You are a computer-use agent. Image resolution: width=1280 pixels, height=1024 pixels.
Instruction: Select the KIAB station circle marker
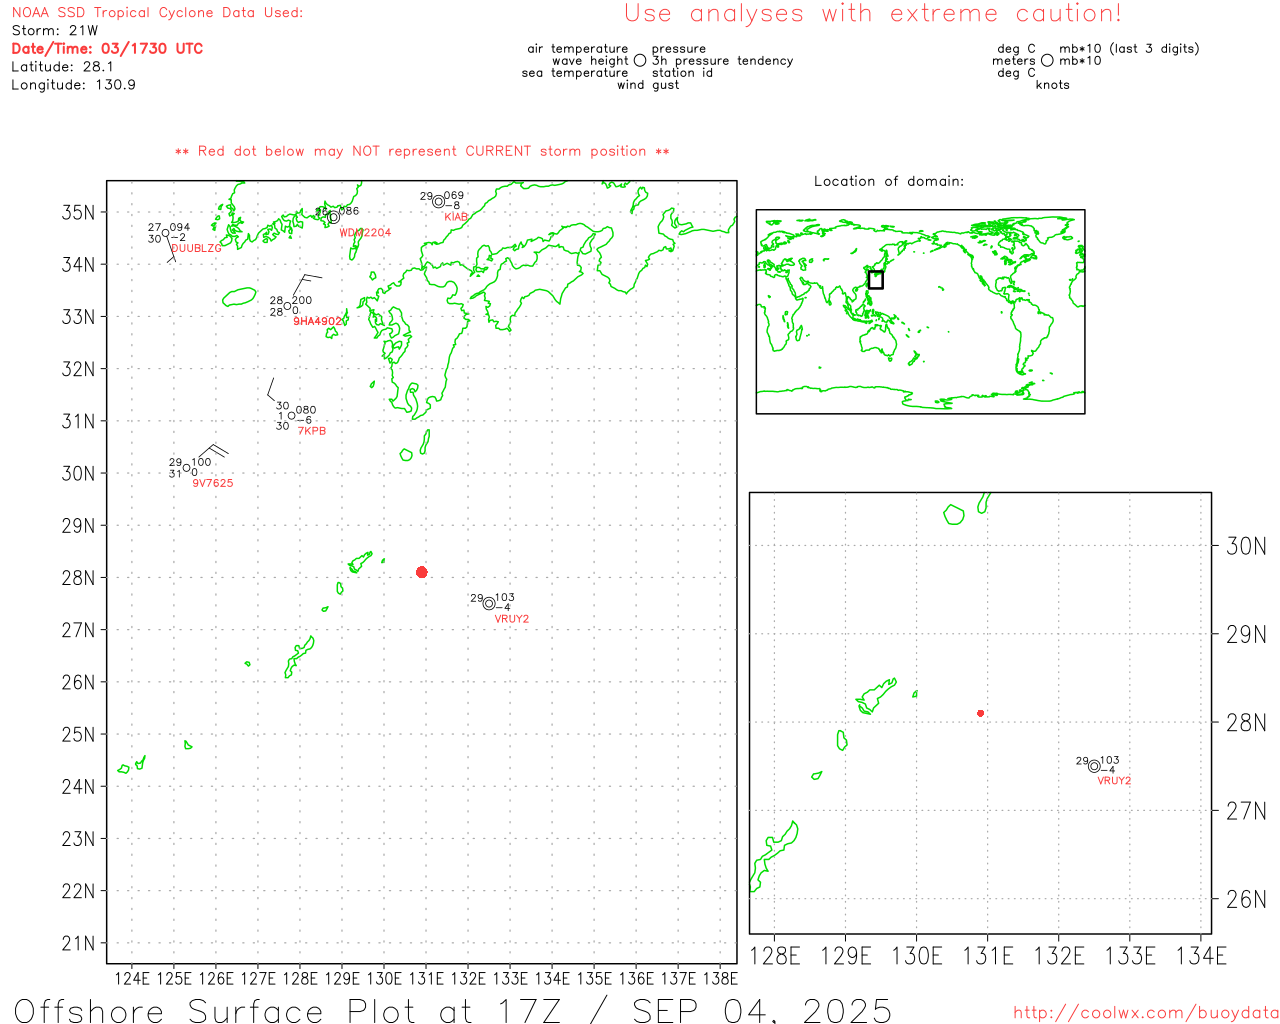click(438, 201)
